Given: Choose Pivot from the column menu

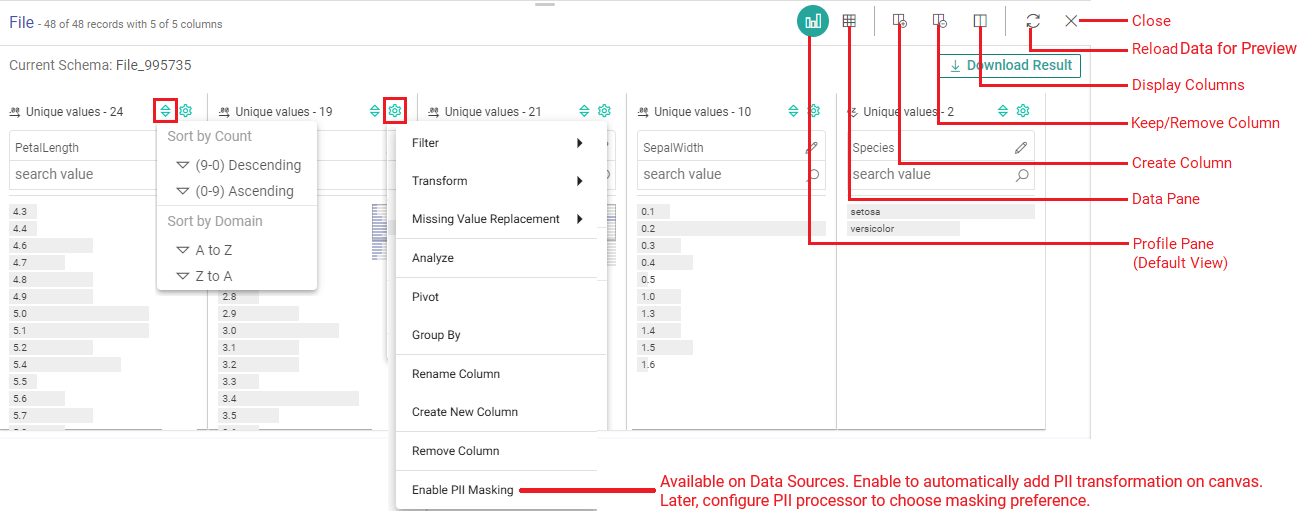Looking at the screenshot, I should 426,297.
